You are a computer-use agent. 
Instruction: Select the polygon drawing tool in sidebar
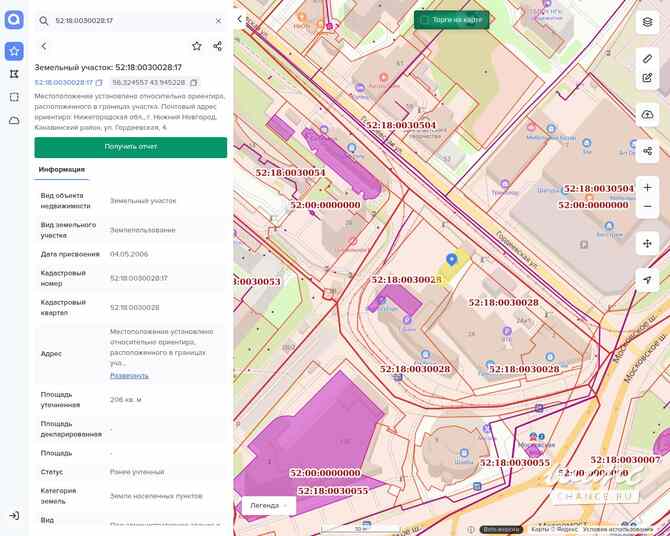pos(14,74)
